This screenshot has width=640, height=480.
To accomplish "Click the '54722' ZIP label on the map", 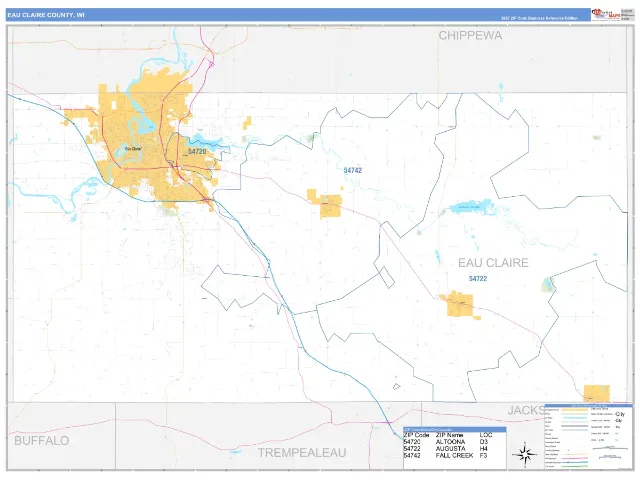I will coord(478,278).
